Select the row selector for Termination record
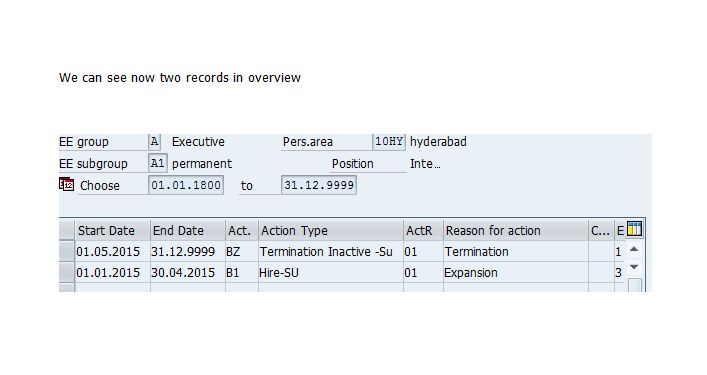This screenshot has width=707, height=375. pos(67,252)
